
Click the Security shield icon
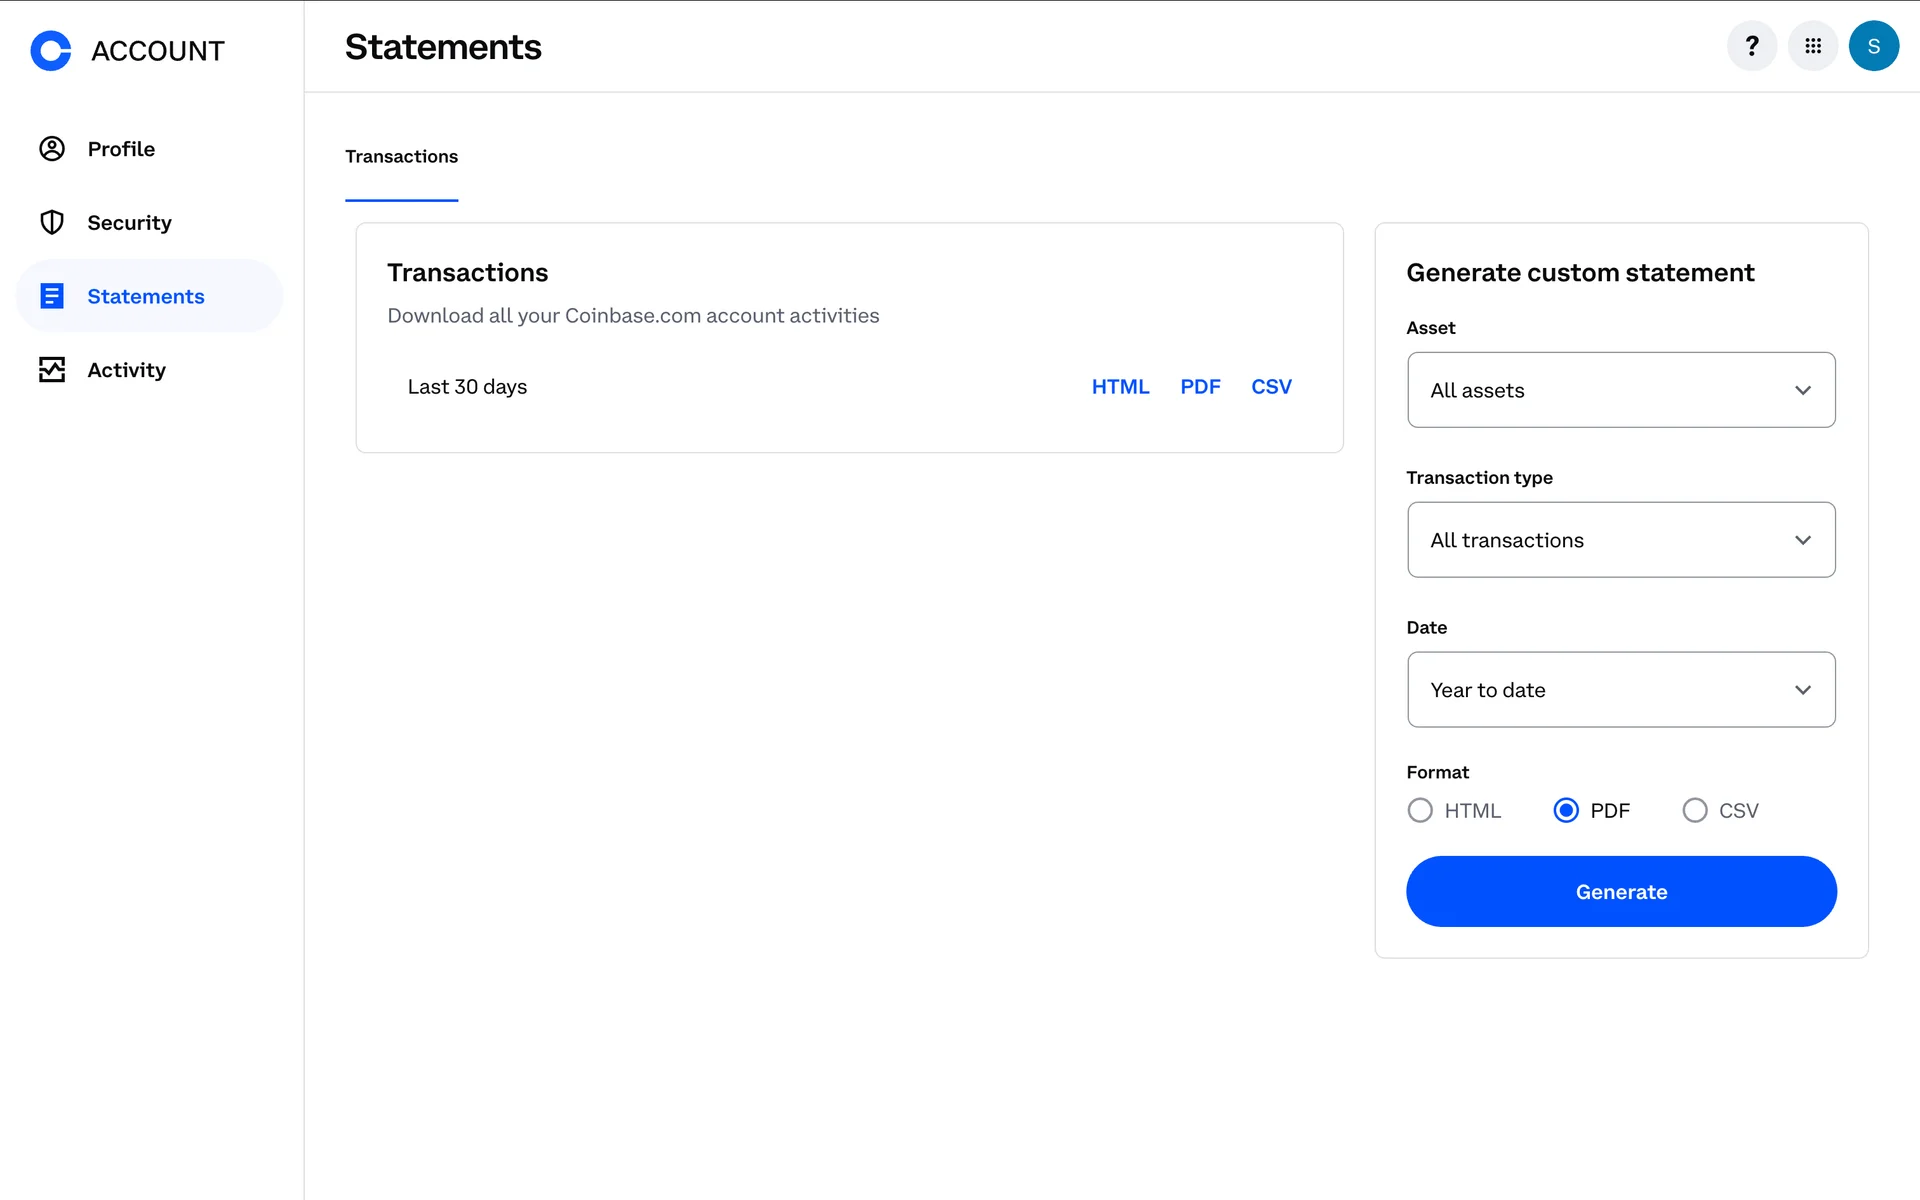(x=52, y=222)
